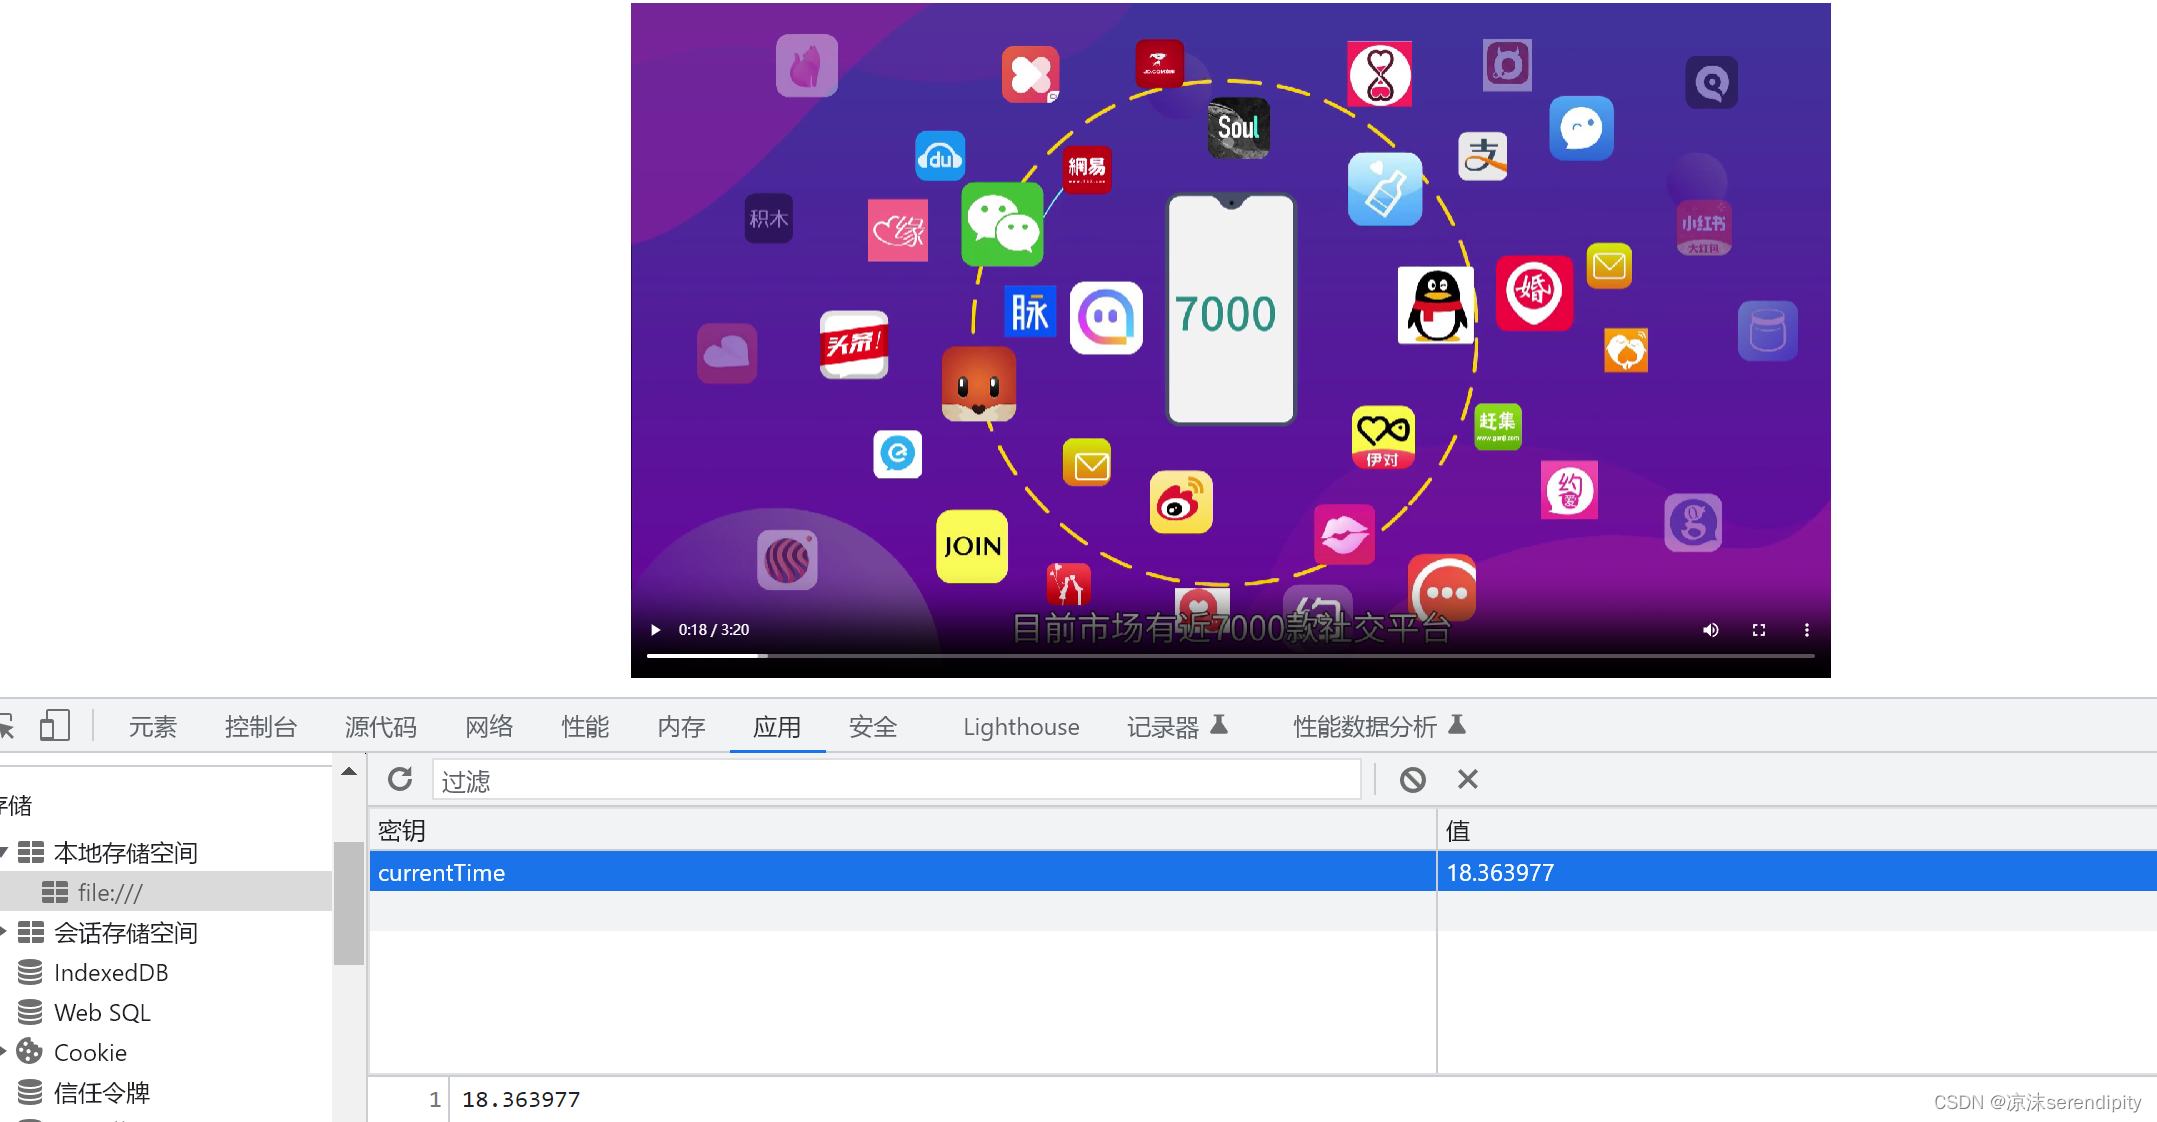Enter fullscreen mode on video
This screenshot has width=2157, height=1122.
click(x=1759, y=630)
